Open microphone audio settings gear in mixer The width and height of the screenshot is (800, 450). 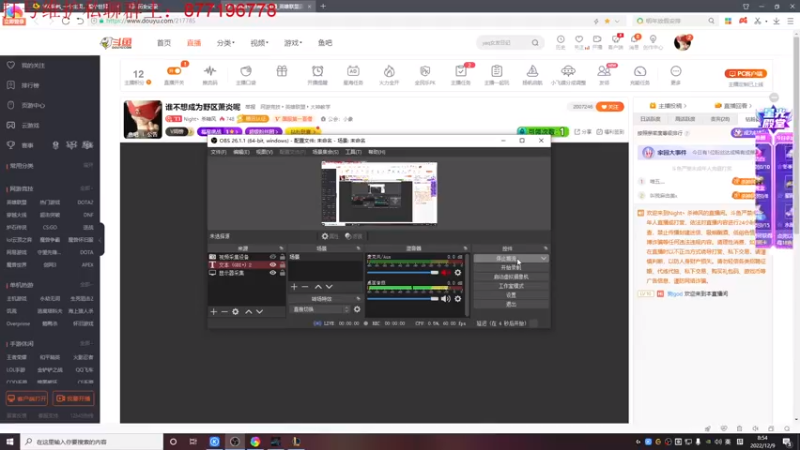(458, 272)
